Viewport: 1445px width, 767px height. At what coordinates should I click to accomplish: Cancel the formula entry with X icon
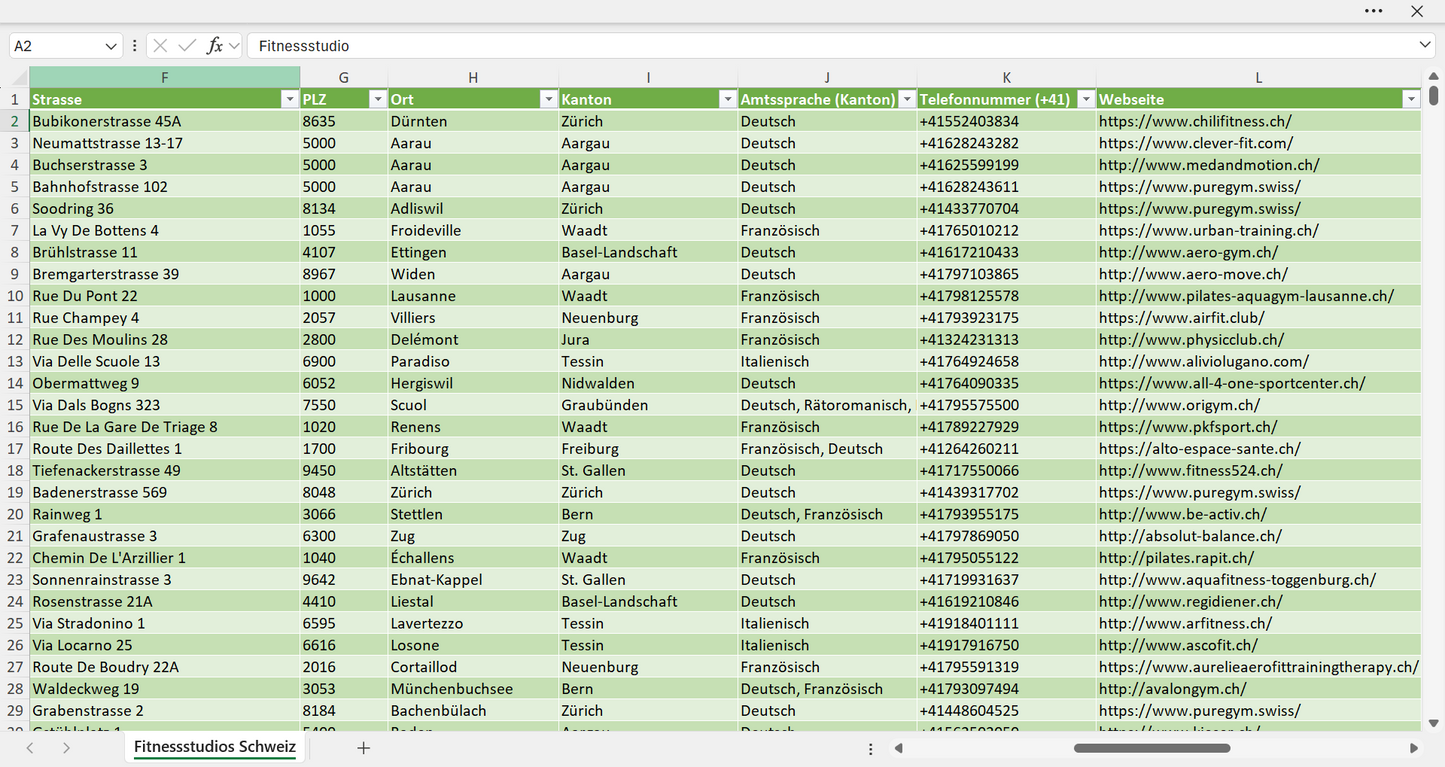[160, 46]
